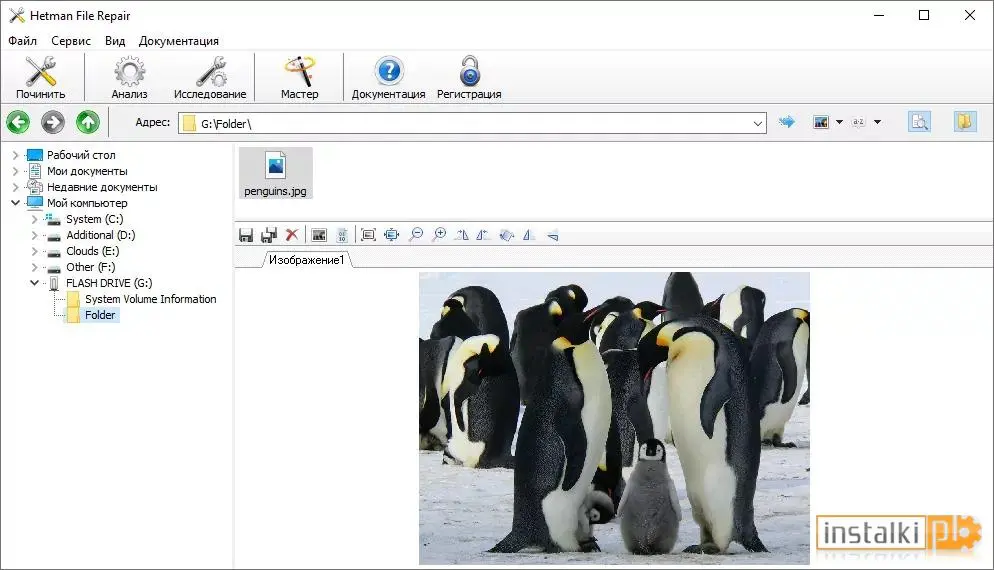Expand the System (C:) drive node
994x570 pixels.
point(35,219)
